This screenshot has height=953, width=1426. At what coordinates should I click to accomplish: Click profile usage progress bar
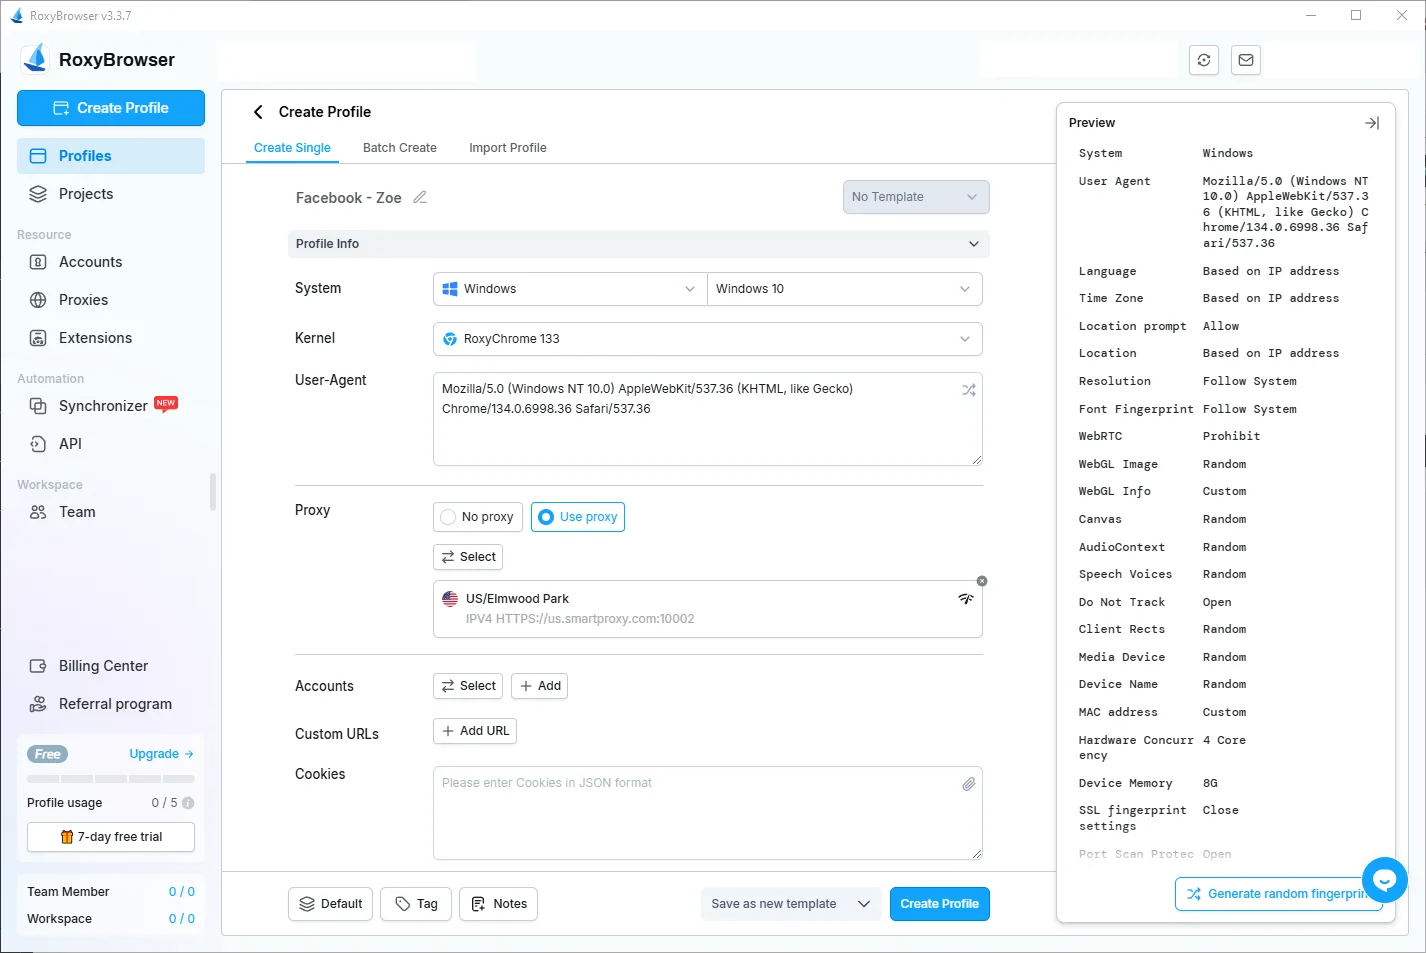click(111, 778)
